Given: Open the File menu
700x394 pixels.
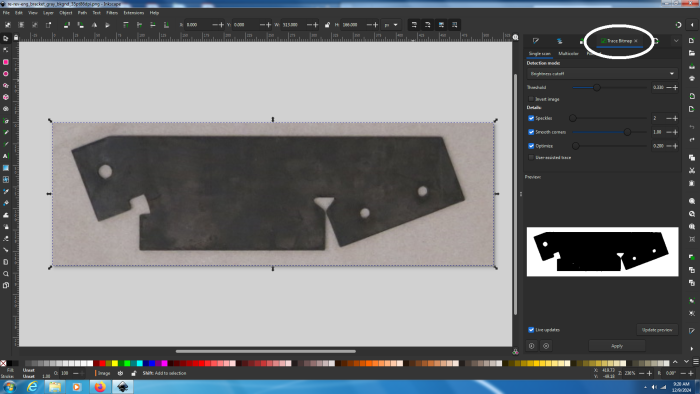Looking at the screenshot, I should (x=6, y=13).
